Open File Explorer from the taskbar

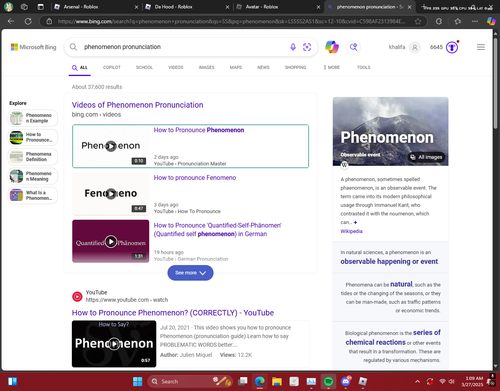[x=277, y=381]
